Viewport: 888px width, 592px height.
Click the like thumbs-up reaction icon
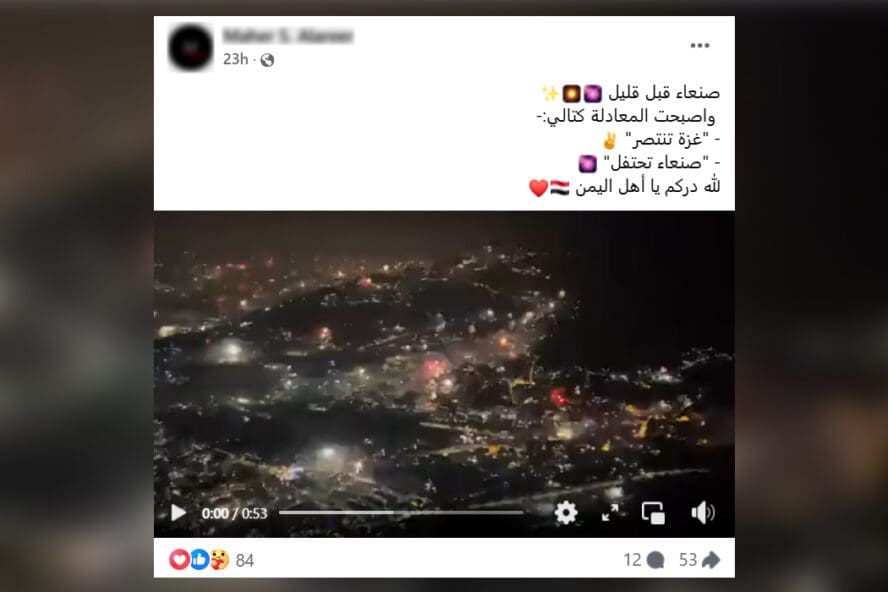click(x=199, y=560)
